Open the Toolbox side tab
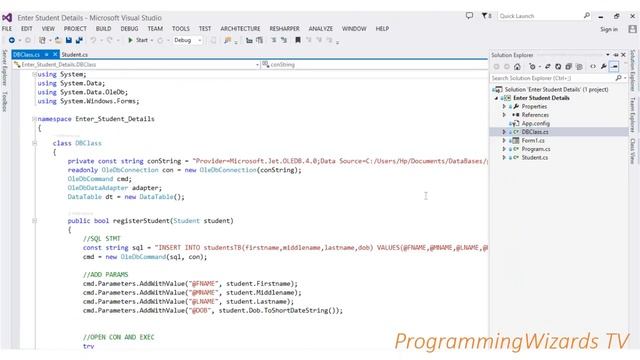Viewport: 640px width, 360px height. 4,102
